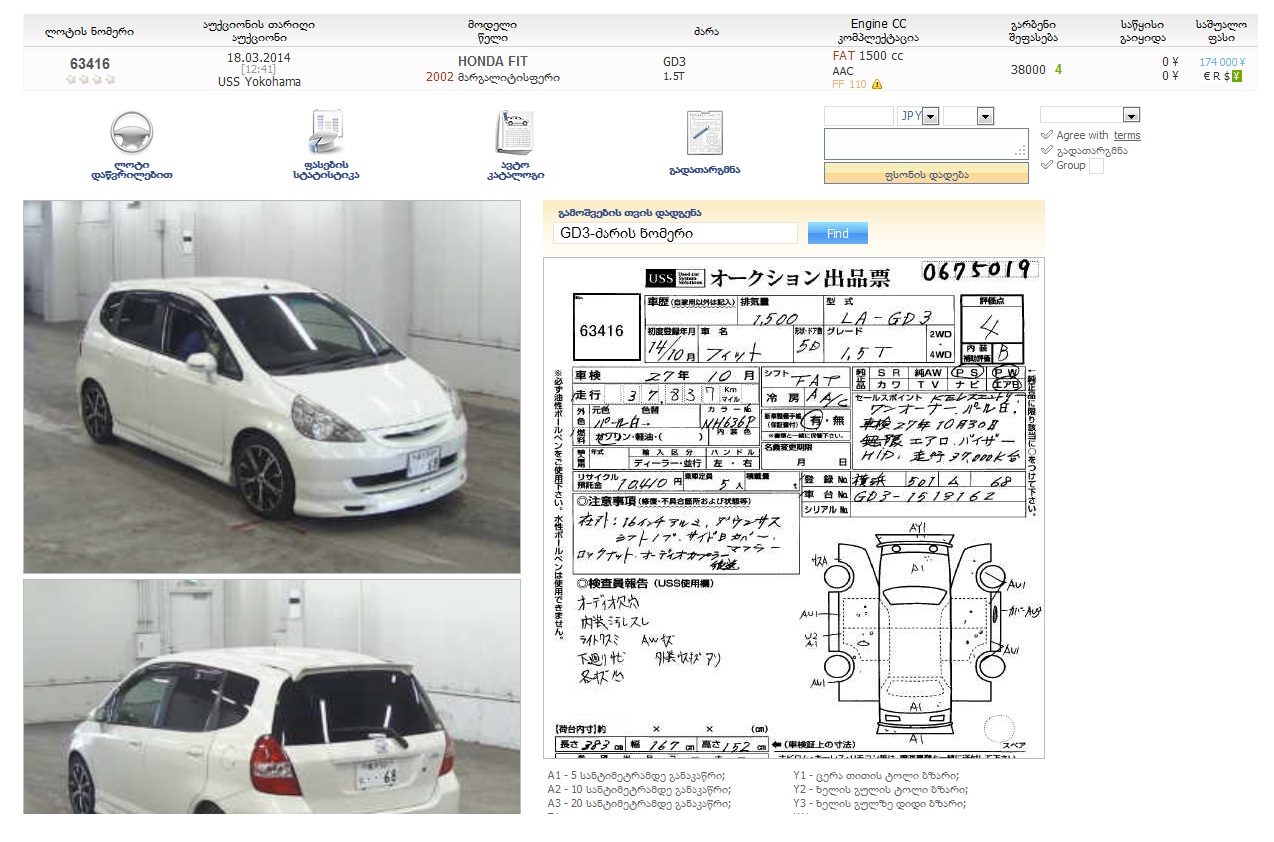Image resolution: width=1274 pixels, height=842 pixels.
Task: Switch currency to dollar symbol
Action: click(x=1227, y=76)
